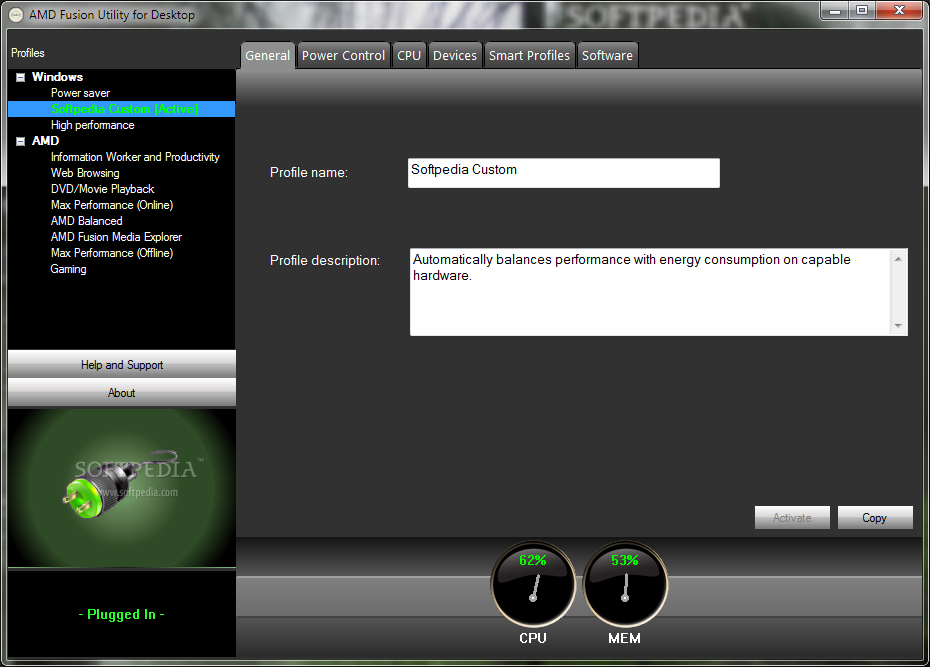Image resolution: width=930 pixels, height=667 pixels.
Task: Open the About button
Action: click(x=122, y=392)
